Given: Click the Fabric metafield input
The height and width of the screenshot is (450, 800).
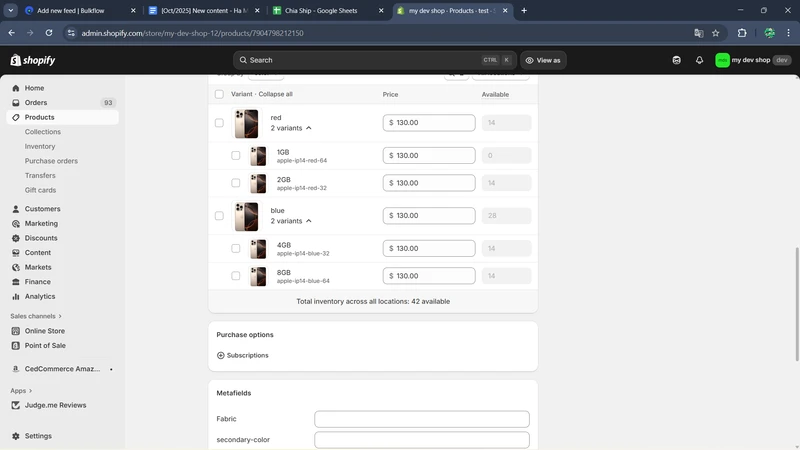Looking at the screenshot, I should tap(421, 419).
